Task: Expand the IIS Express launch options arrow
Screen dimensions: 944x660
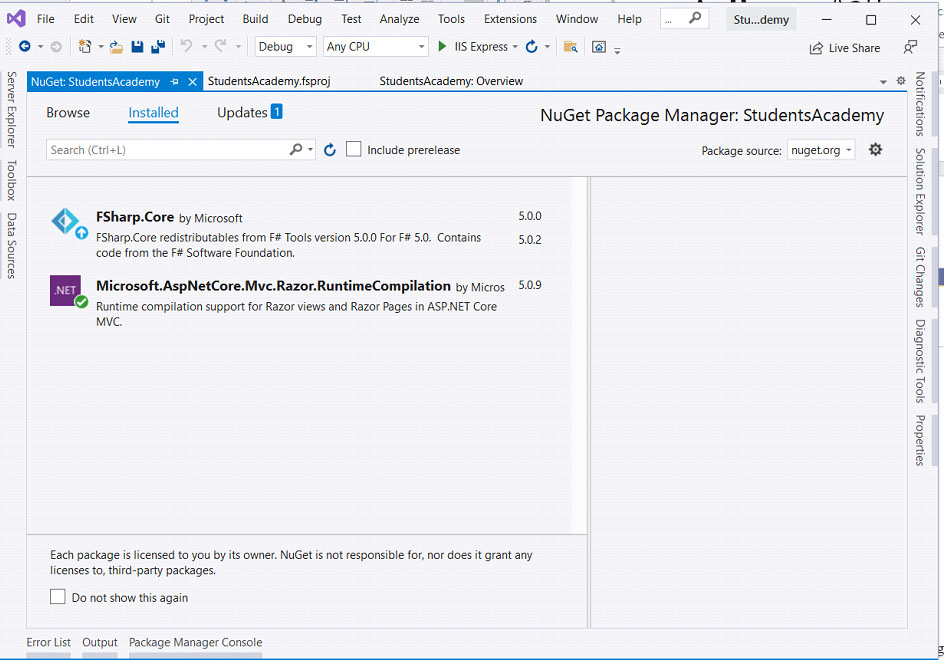Action: pyautogui.click(x=515, y=46)
